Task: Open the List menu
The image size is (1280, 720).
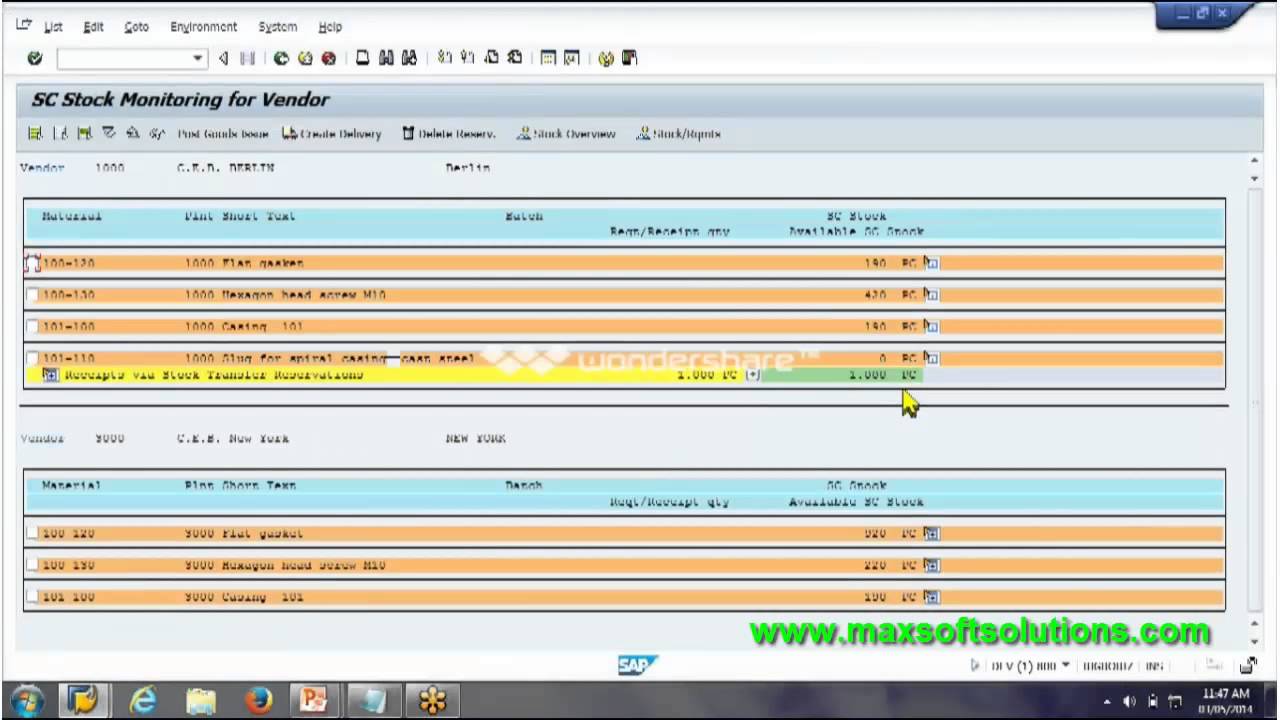Action: click(53, 27)
